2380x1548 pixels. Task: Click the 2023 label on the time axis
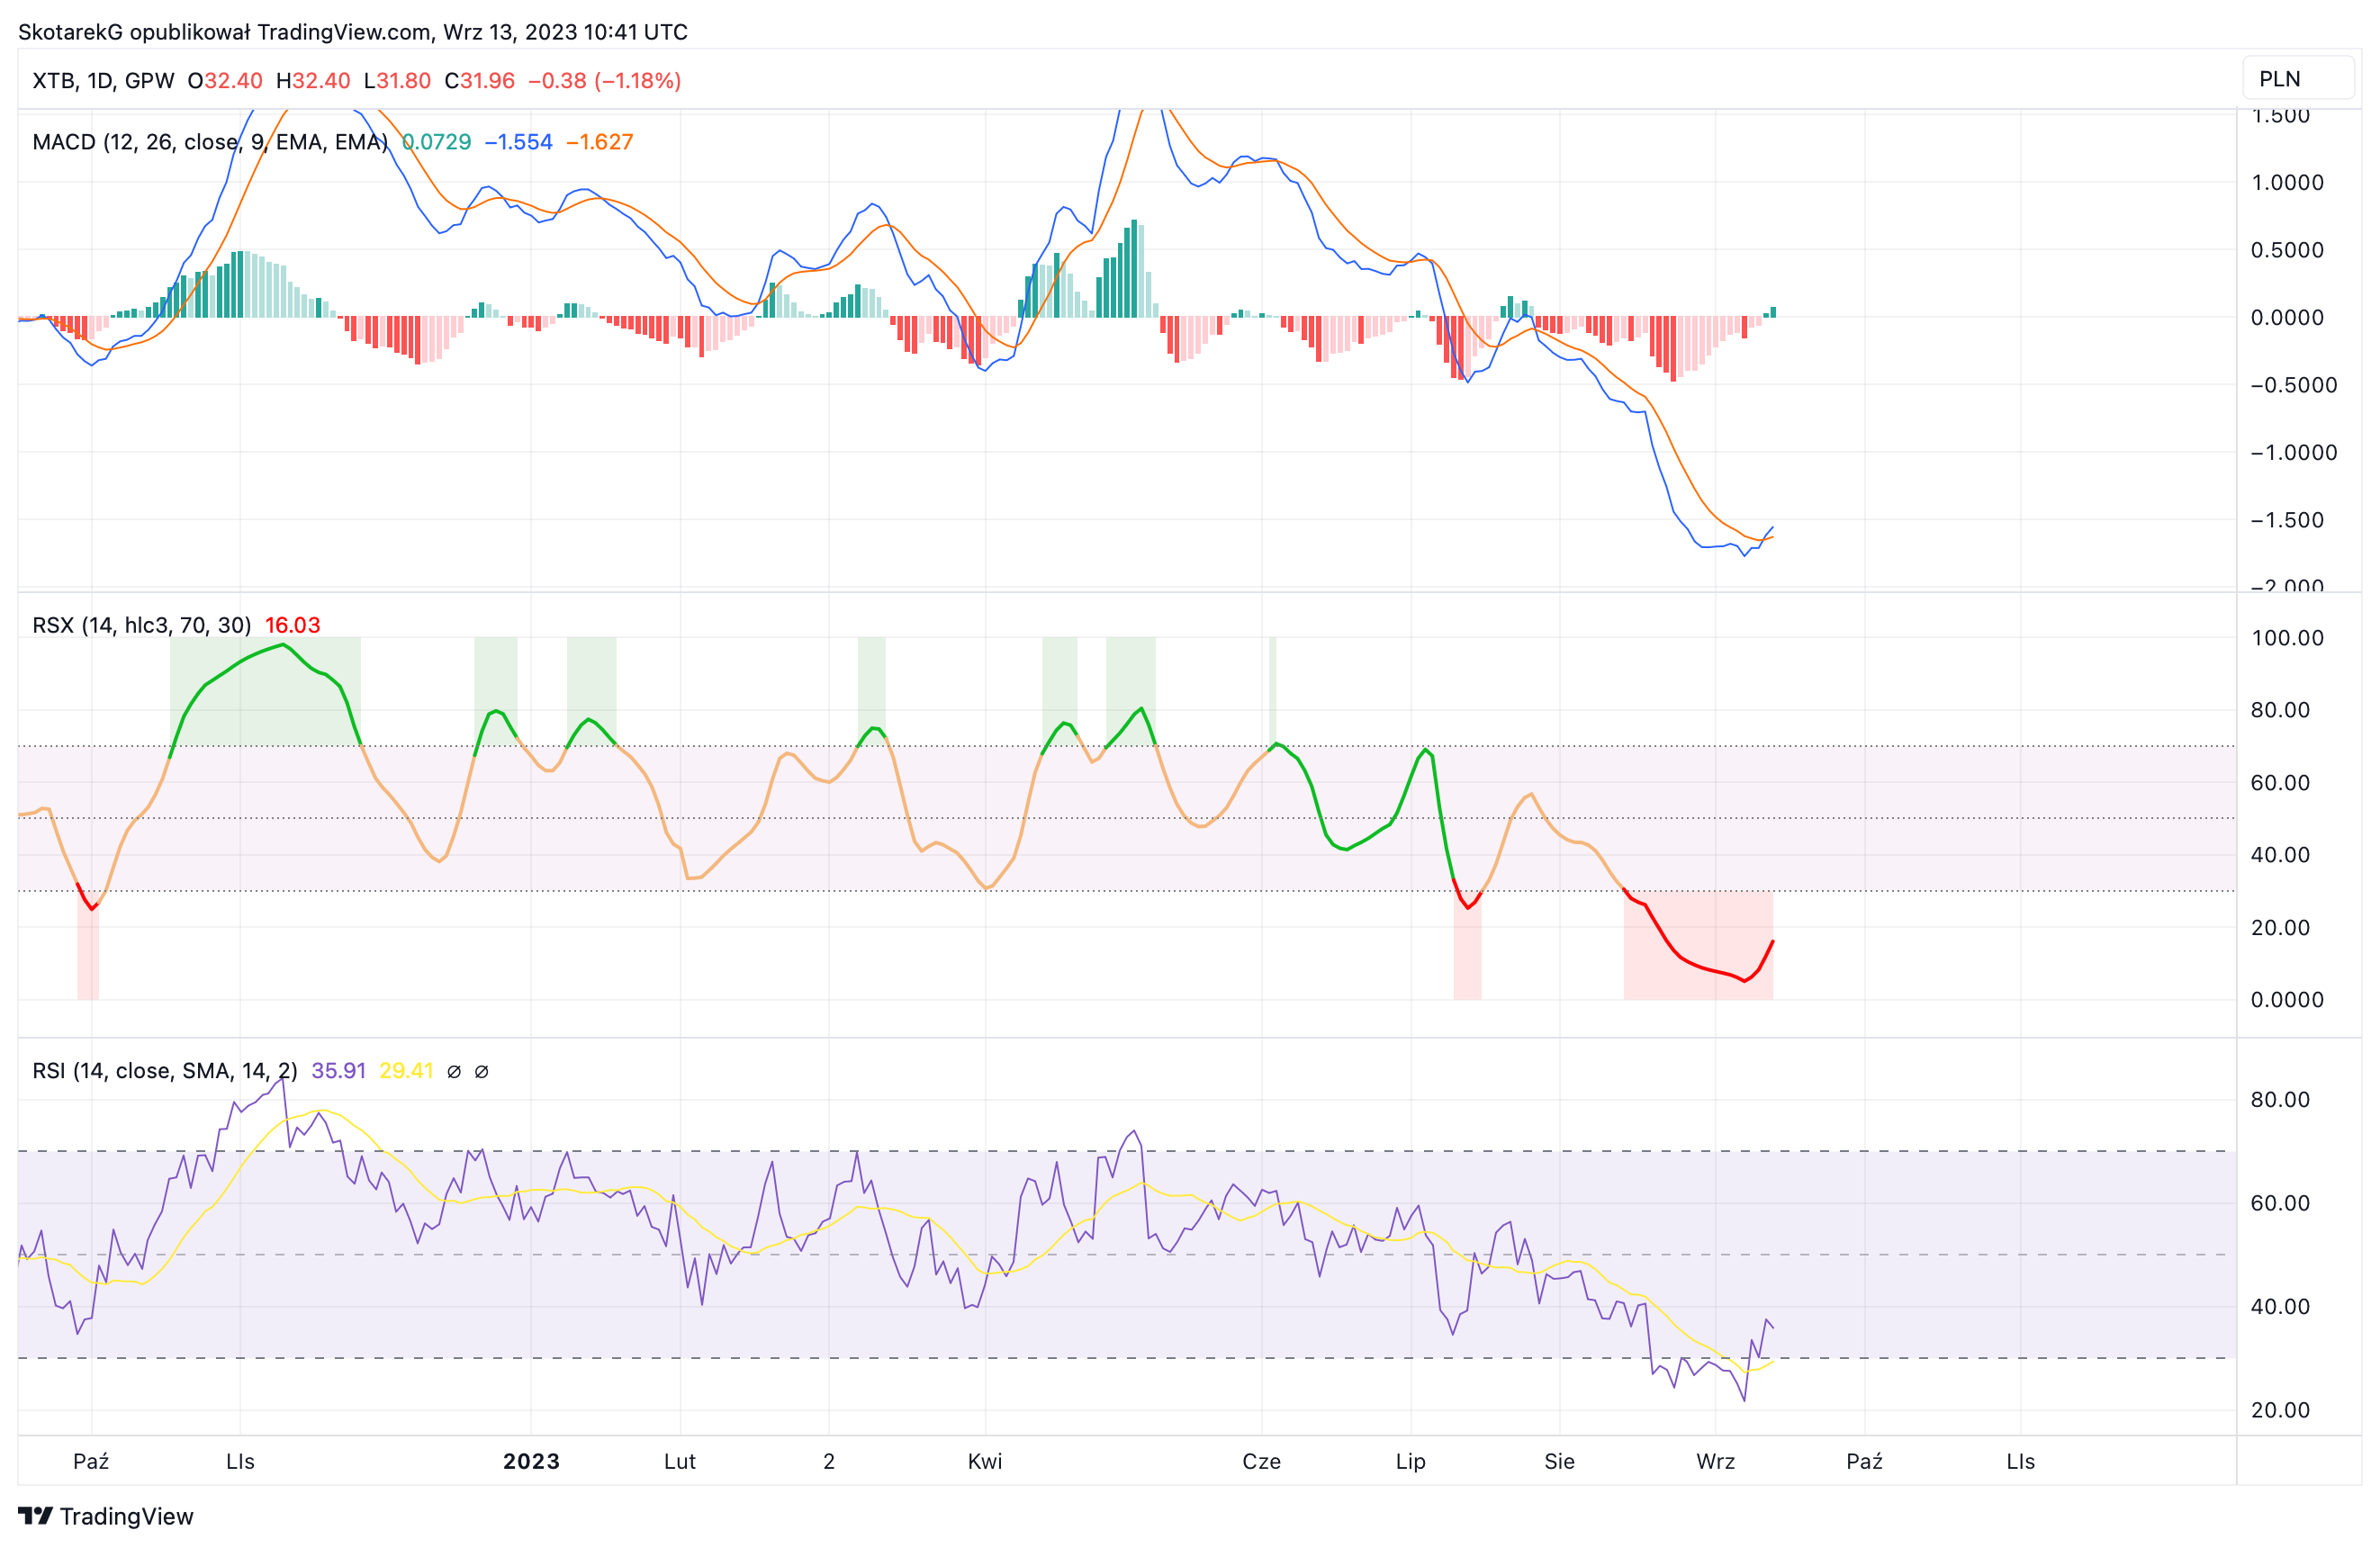pyautogui.click(x=531, y=1461)
